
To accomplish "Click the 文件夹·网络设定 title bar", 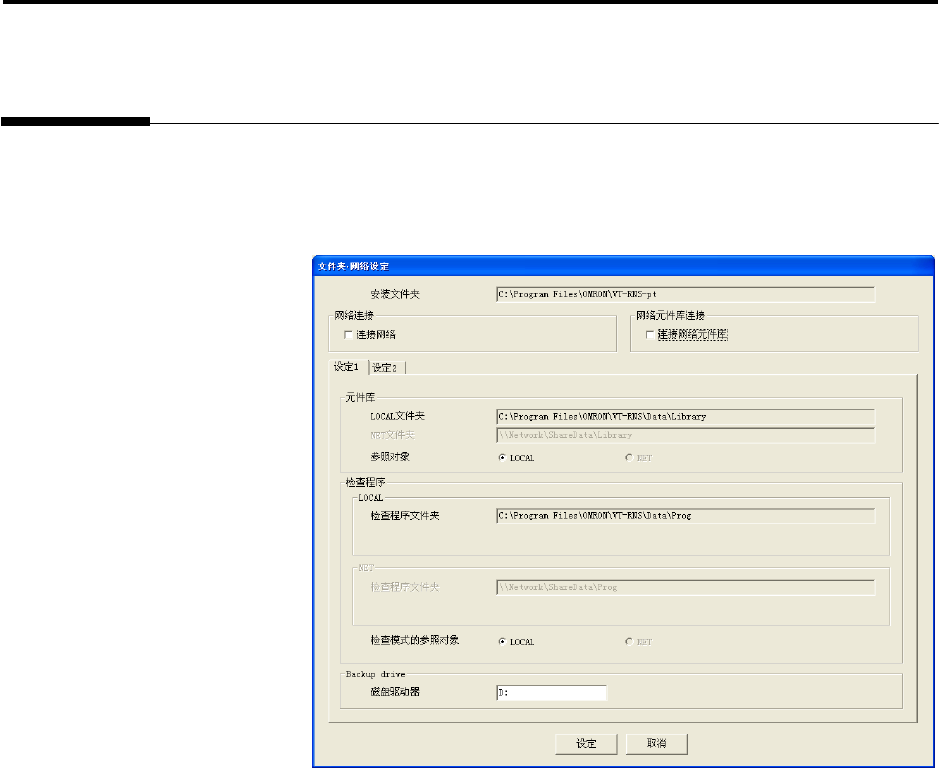I will [x=623, y=266].
